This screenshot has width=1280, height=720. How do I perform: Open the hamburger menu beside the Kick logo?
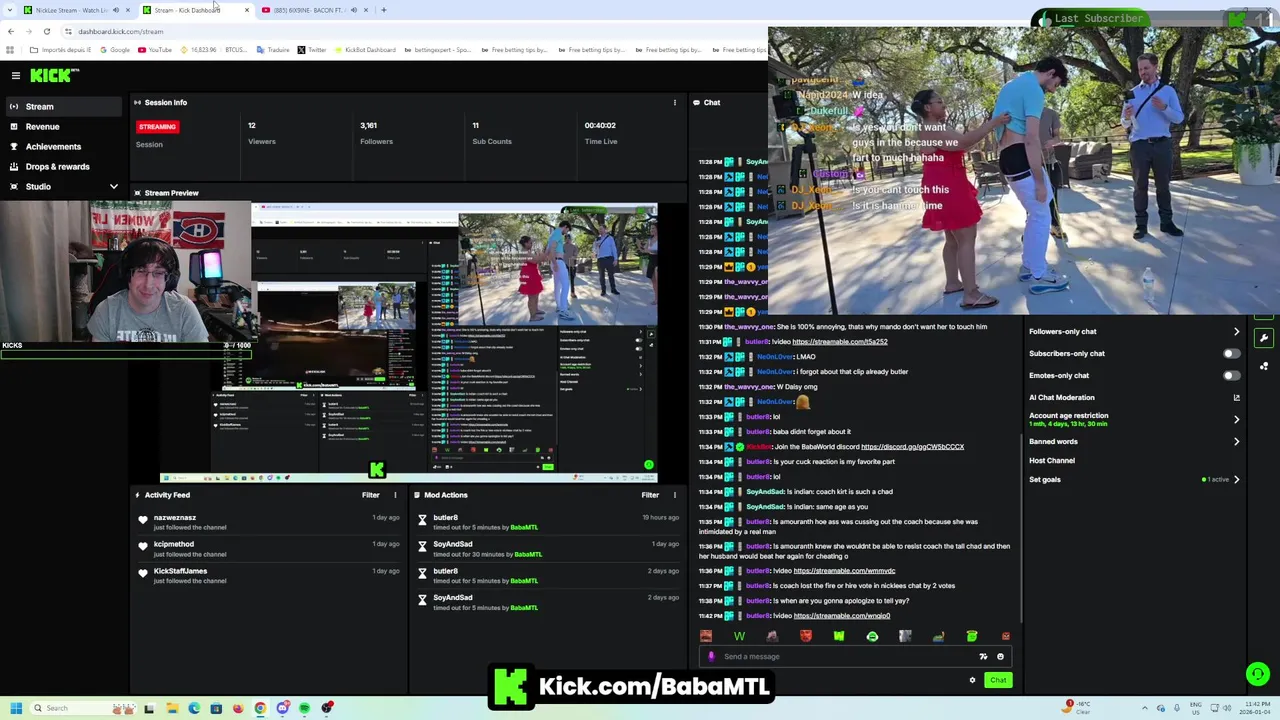pos(16,75)
